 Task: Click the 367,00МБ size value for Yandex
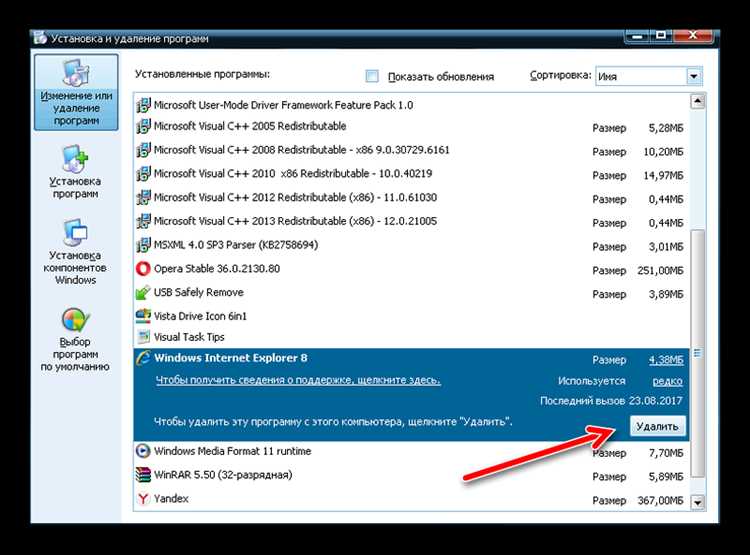660,501
